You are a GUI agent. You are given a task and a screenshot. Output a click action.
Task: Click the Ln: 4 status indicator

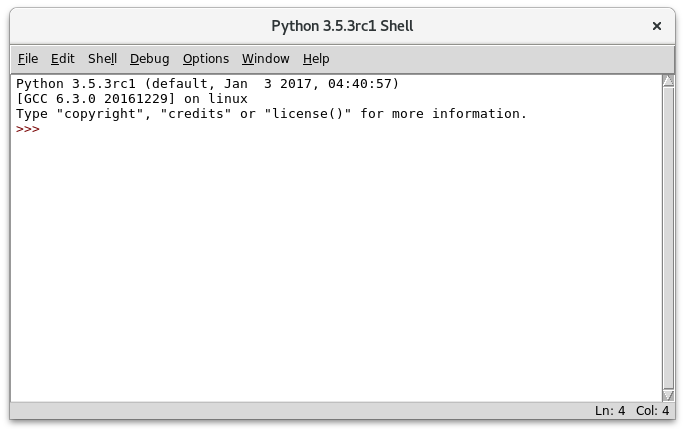[609, 411]
